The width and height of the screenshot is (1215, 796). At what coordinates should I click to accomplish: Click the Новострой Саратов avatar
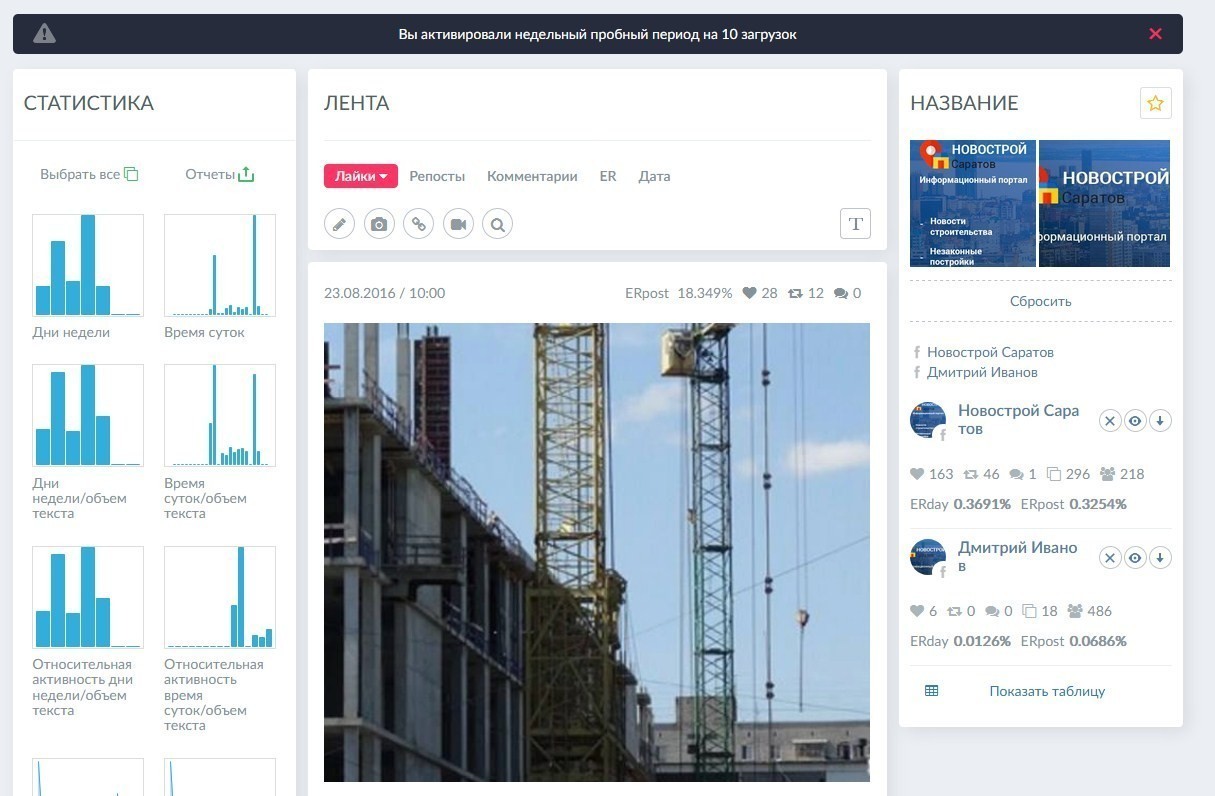click(928, 421)
